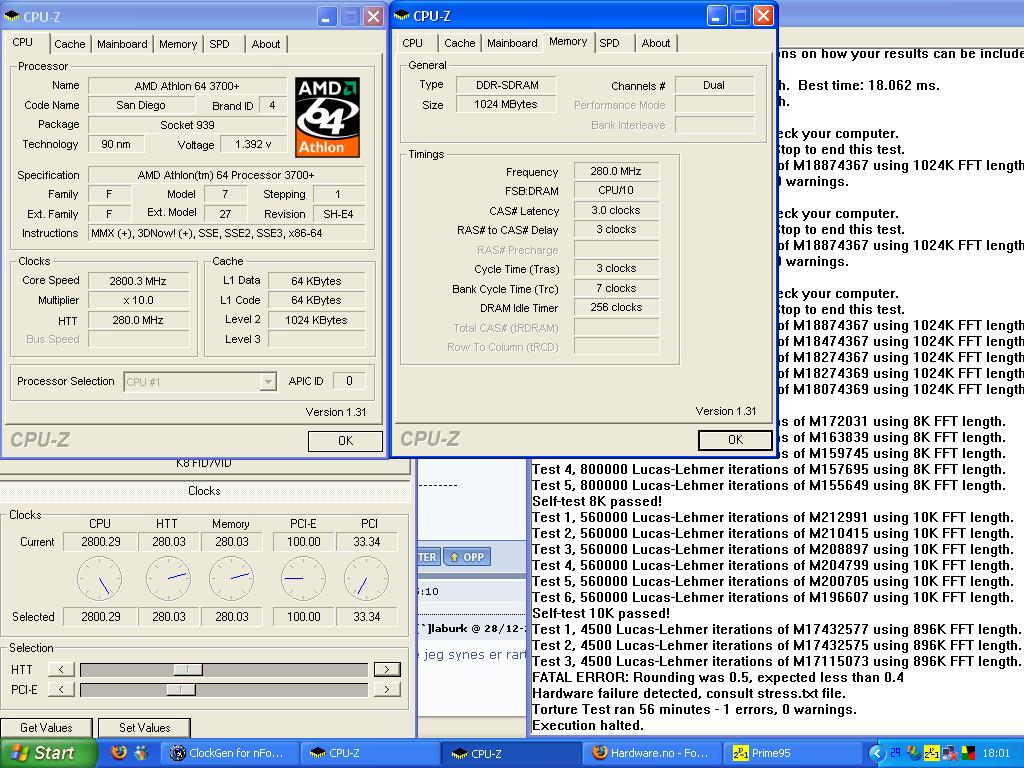This screenshot has height=768, width=1024.
Task: Click the OPP button on the forum page
Action: pos(467,557)
